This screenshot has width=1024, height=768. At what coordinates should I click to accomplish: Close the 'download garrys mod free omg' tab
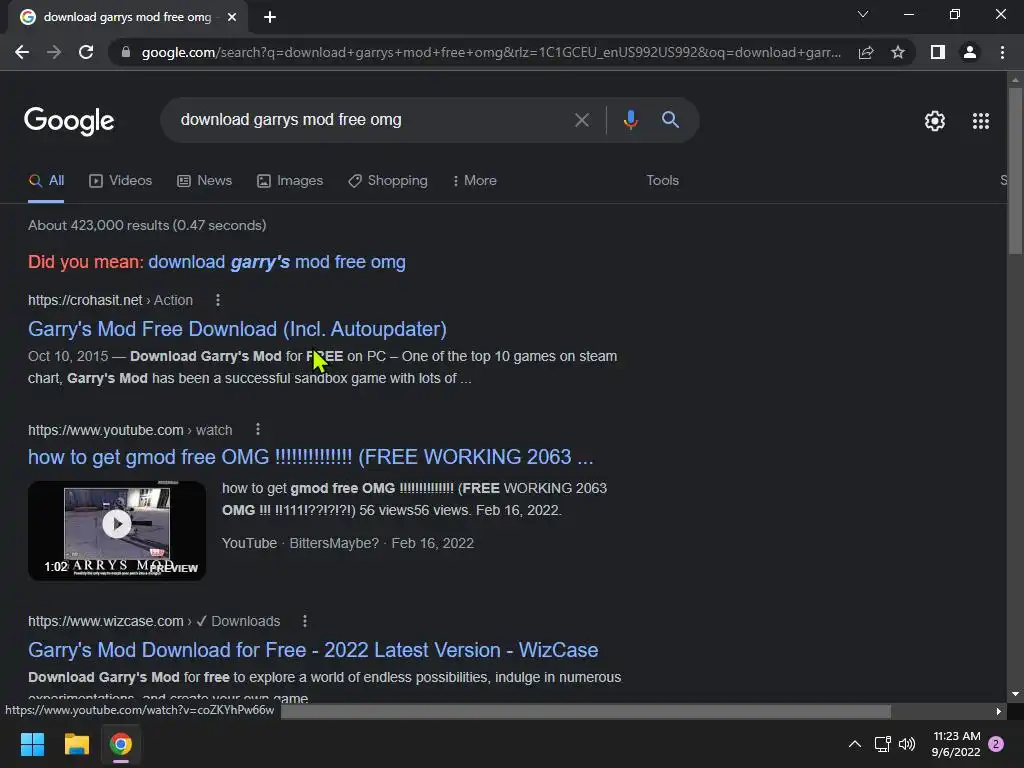click(232, 17)
